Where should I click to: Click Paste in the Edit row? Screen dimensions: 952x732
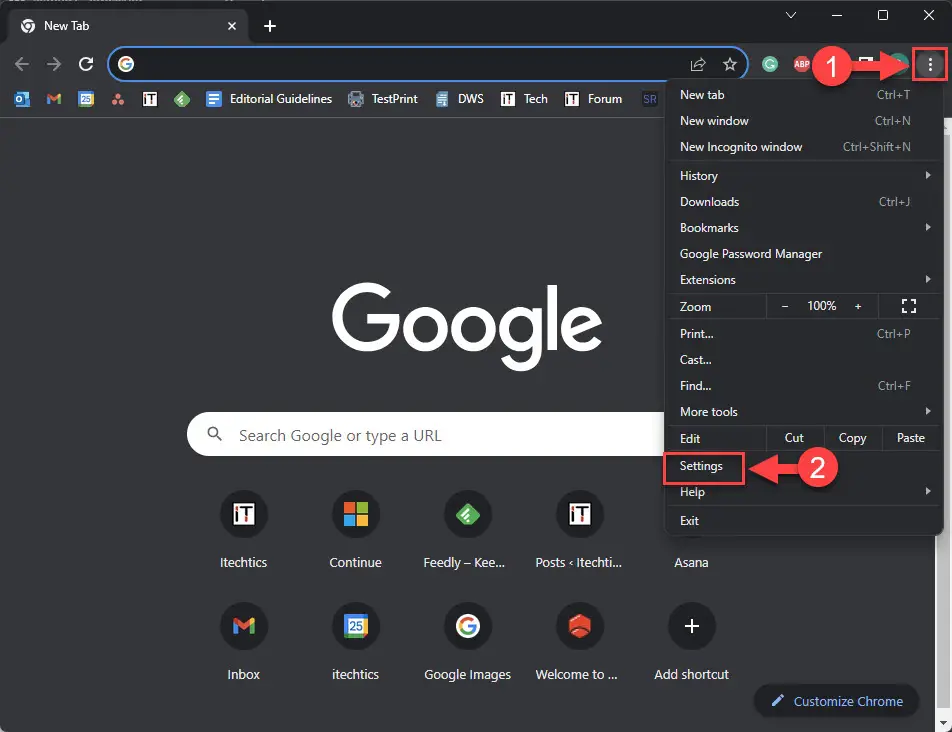[911, 438]
